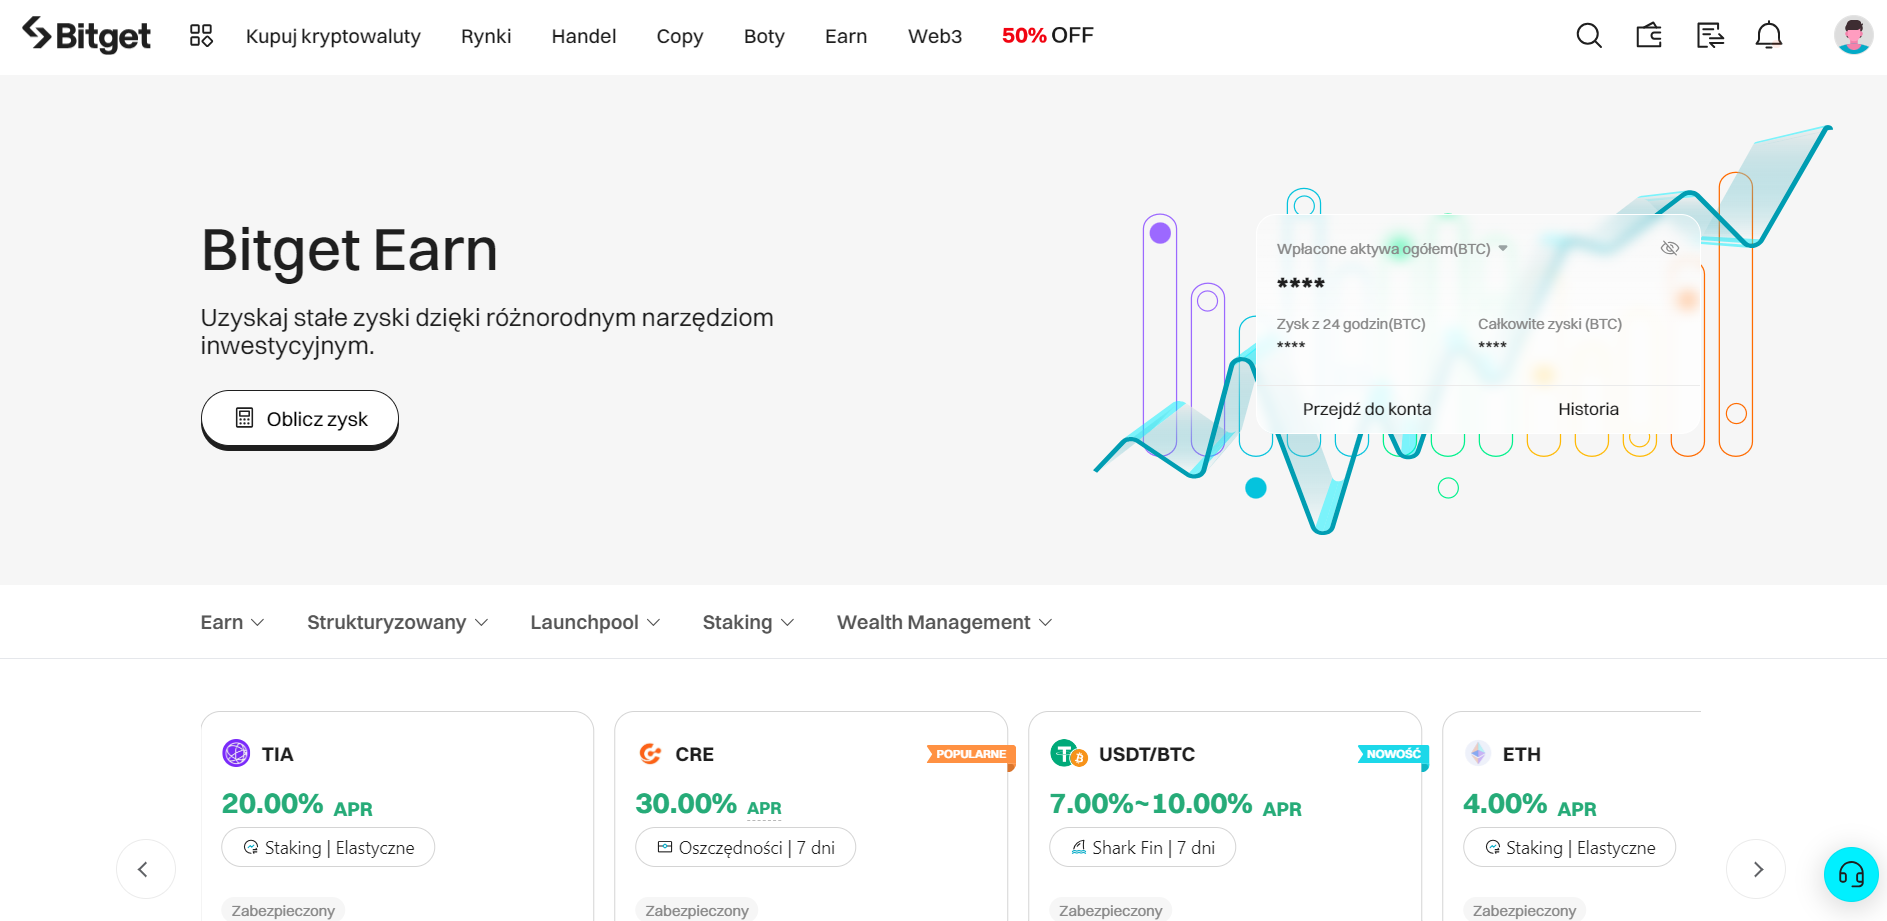Select the CRE 30.00% APR card

(x=810, y=800)
